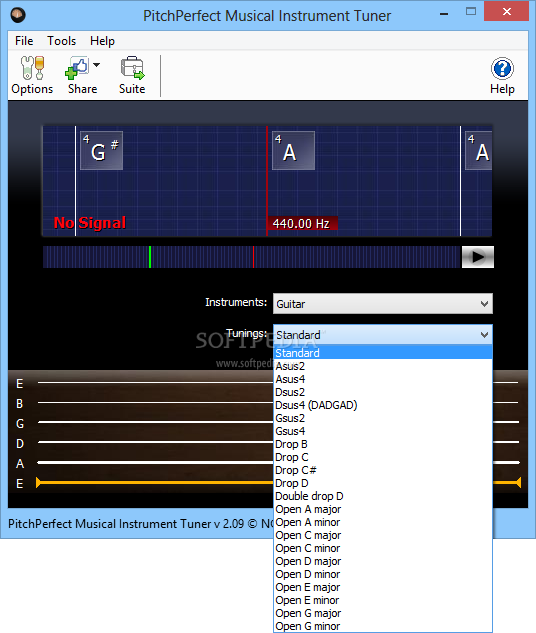
Task: Select Open A major tuning
Action: 383,509
